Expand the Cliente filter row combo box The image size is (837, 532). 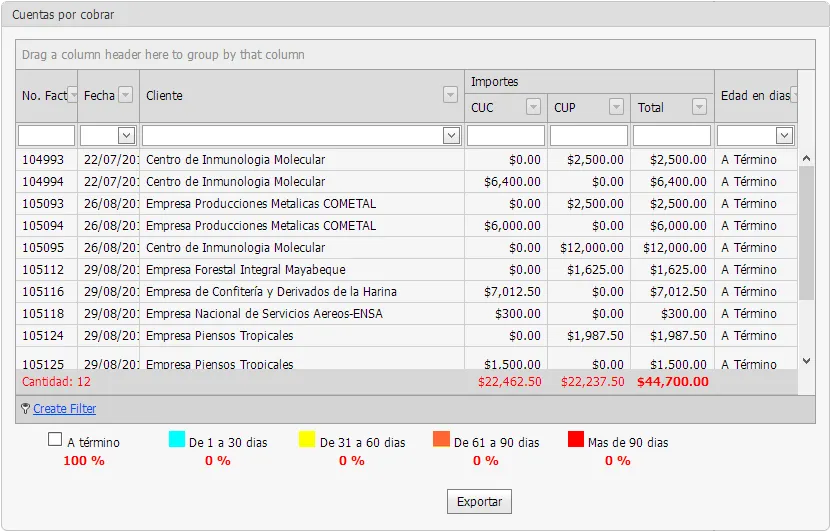click(x=452, y=136)
